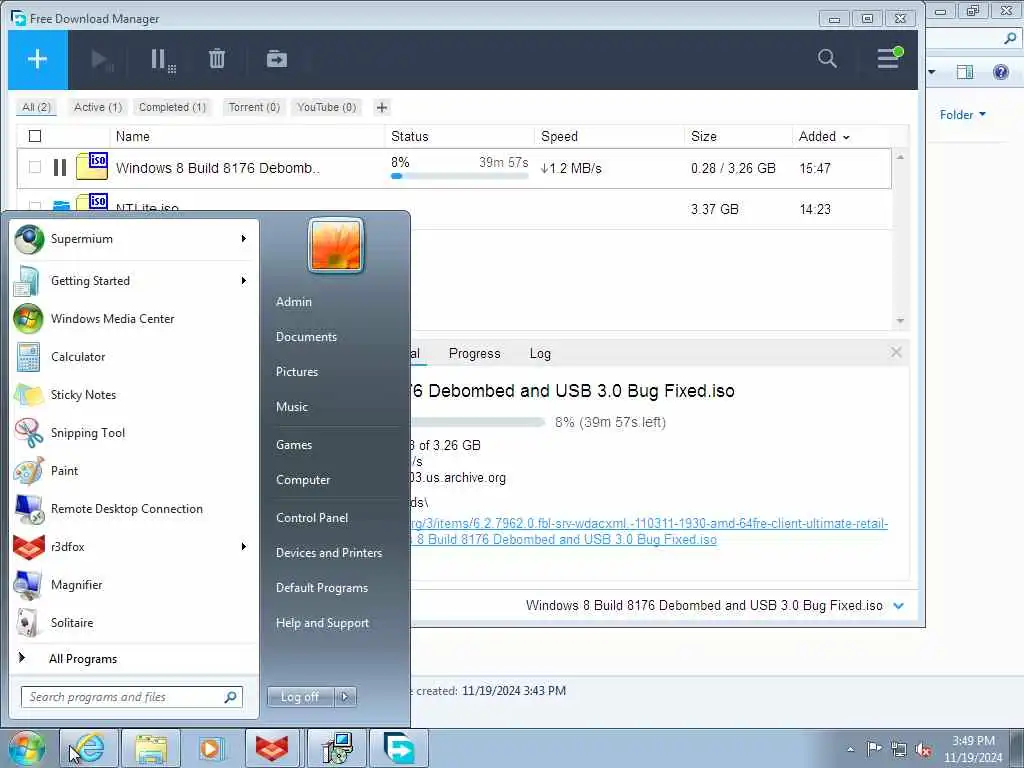This screenshot has height=768, width=1024.
Task: Select the YouTube (0) filter
Action: click(x=327, y=107)
